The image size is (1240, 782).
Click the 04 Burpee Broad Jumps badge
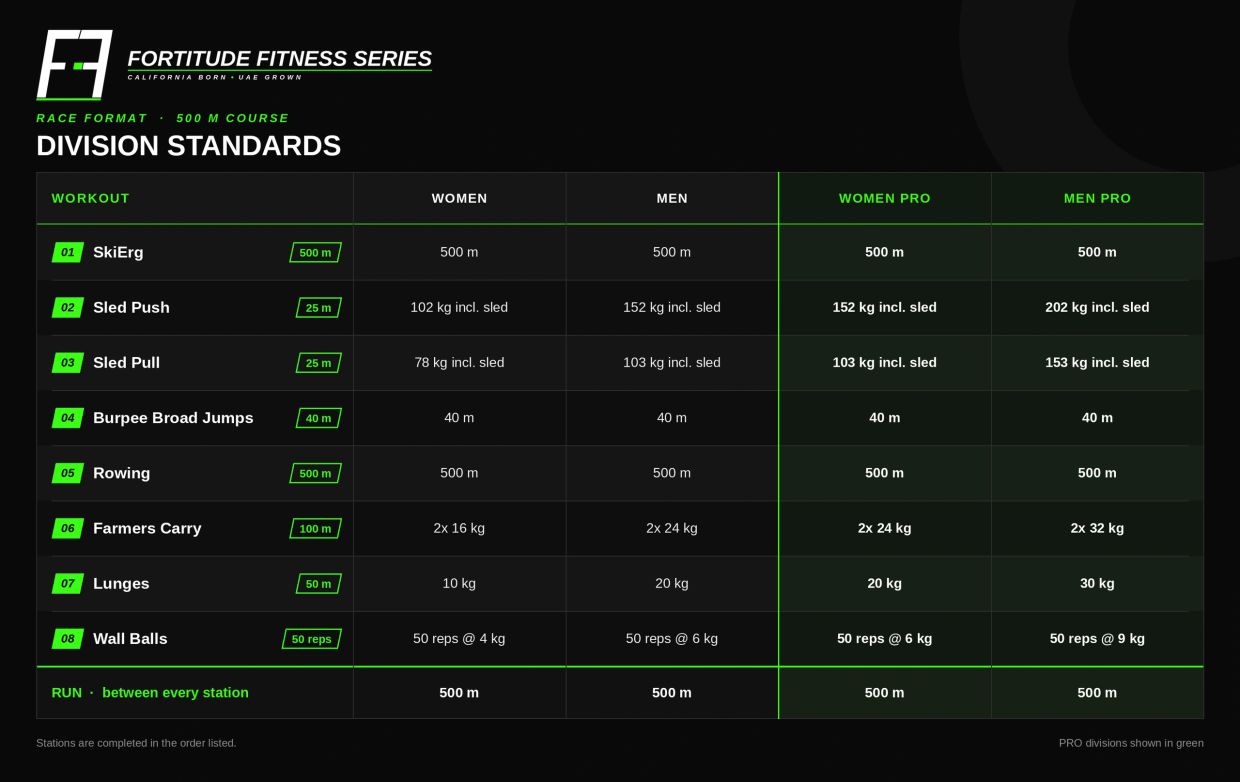[67, 418]
